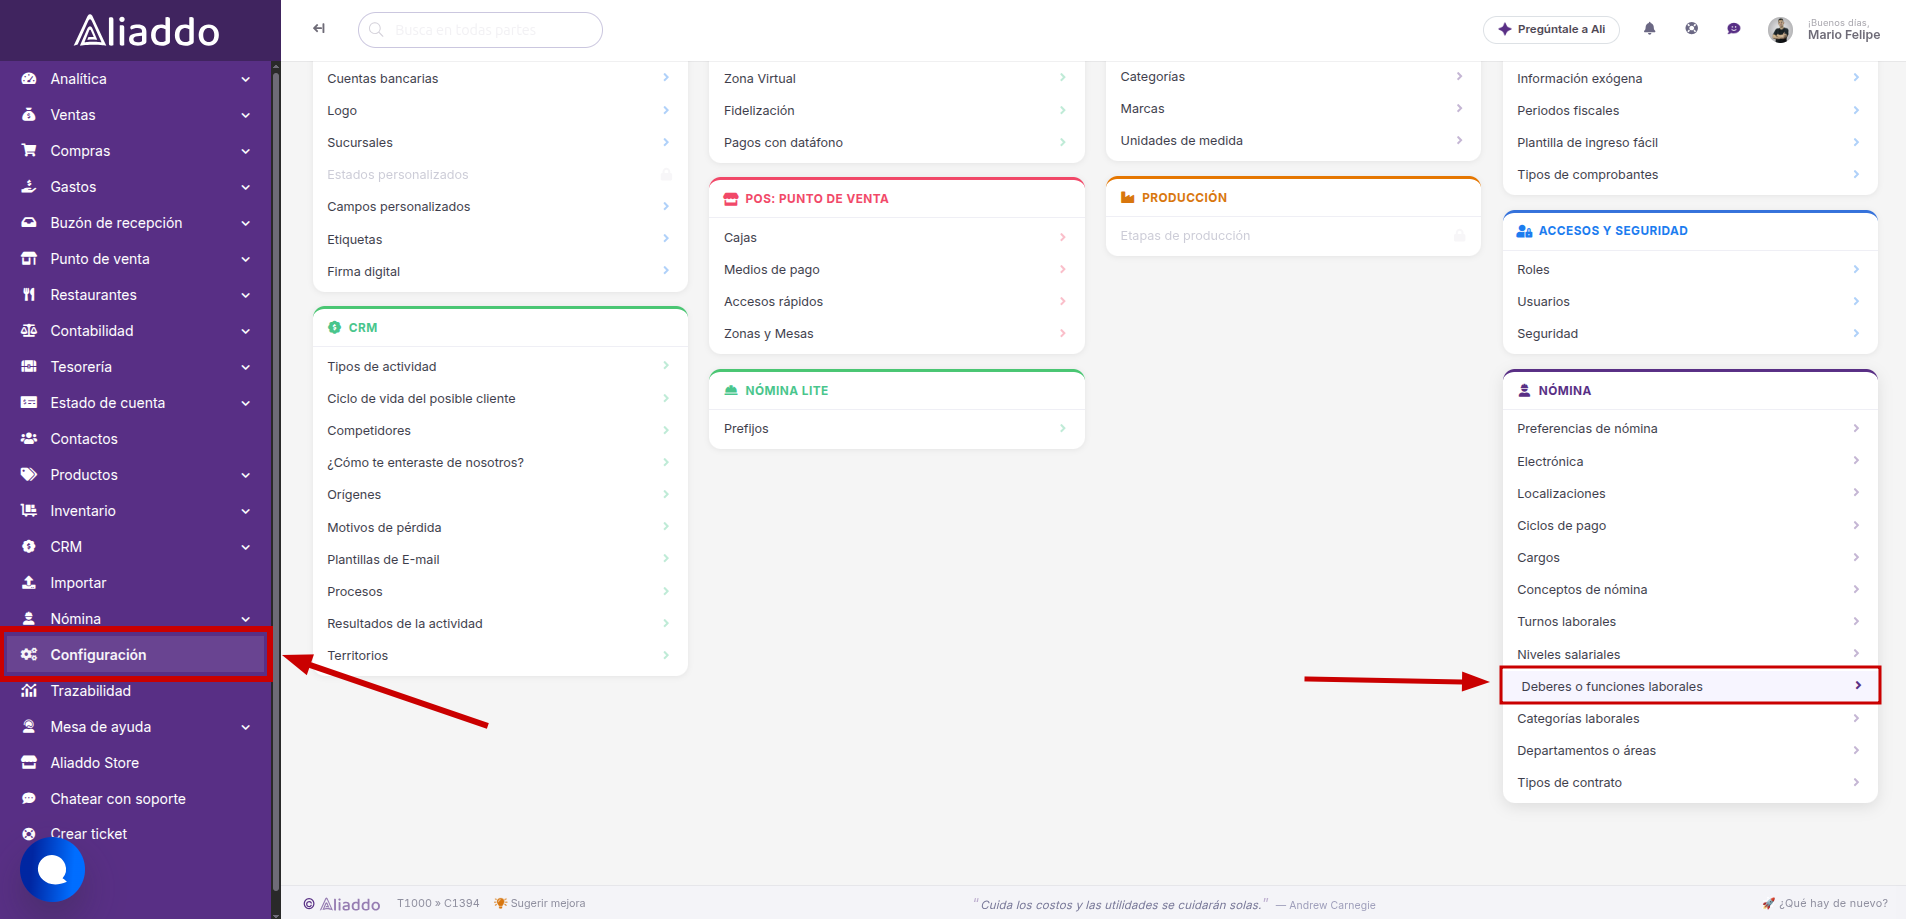Open Unidades de medida setting

click(x=1293, y=141)
